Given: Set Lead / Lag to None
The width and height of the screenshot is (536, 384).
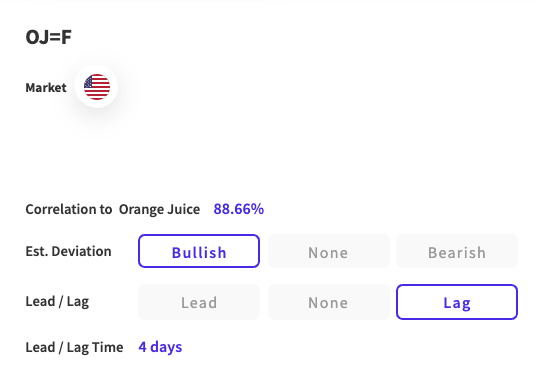Looking at the screenshot, I should (329, 302).
